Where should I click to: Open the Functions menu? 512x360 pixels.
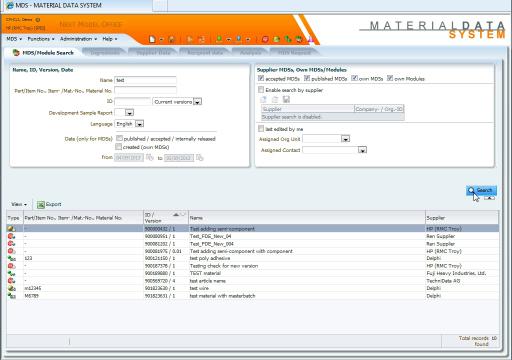(41, 39)
